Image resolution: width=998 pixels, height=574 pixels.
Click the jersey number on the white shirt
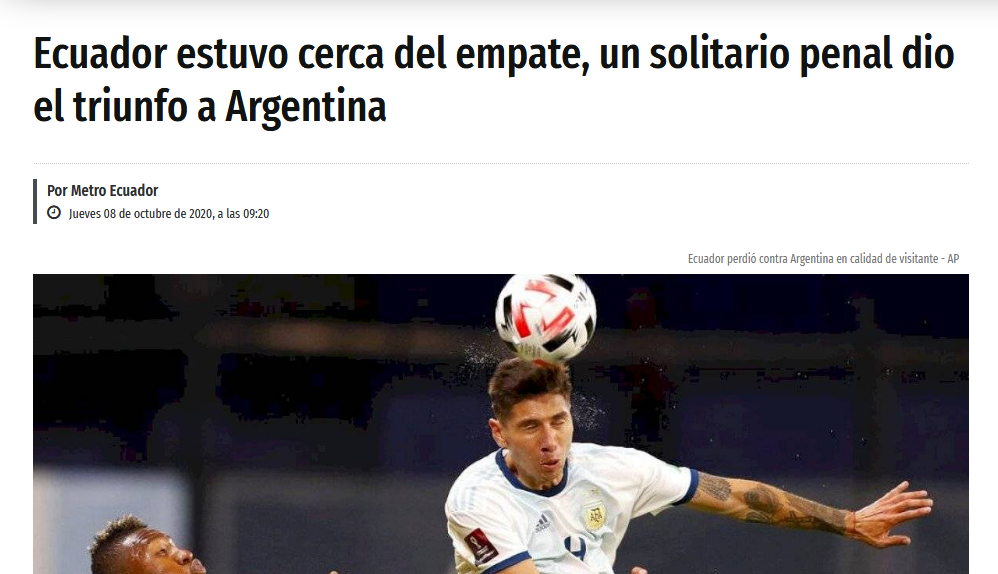click(575, 550)
